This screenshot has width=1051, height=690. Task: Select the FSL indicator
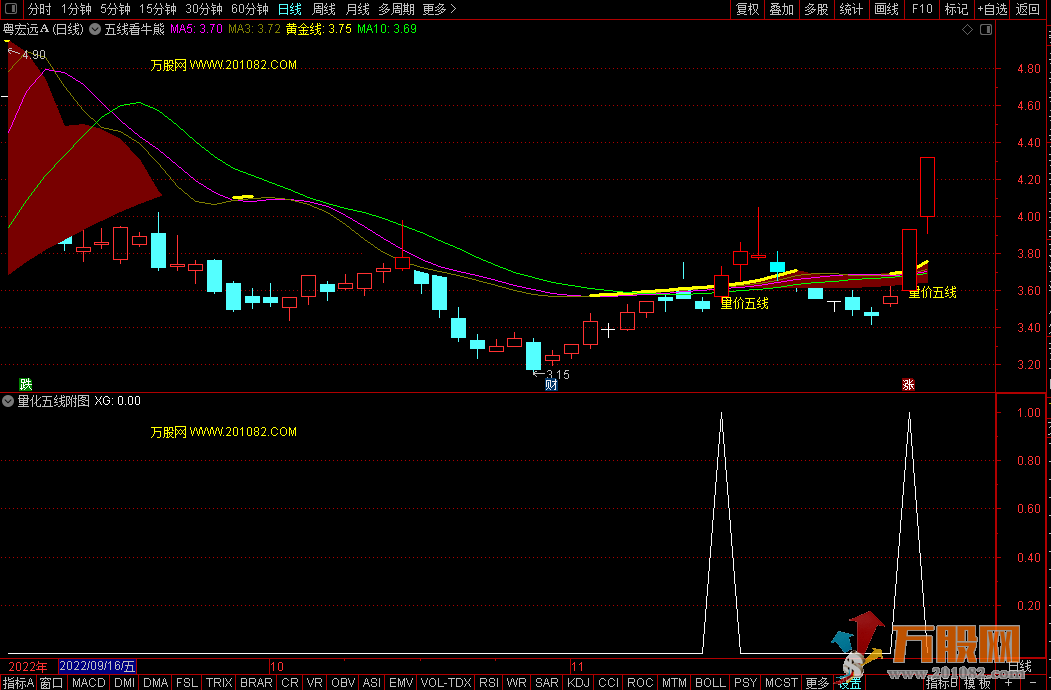point(186,683)
